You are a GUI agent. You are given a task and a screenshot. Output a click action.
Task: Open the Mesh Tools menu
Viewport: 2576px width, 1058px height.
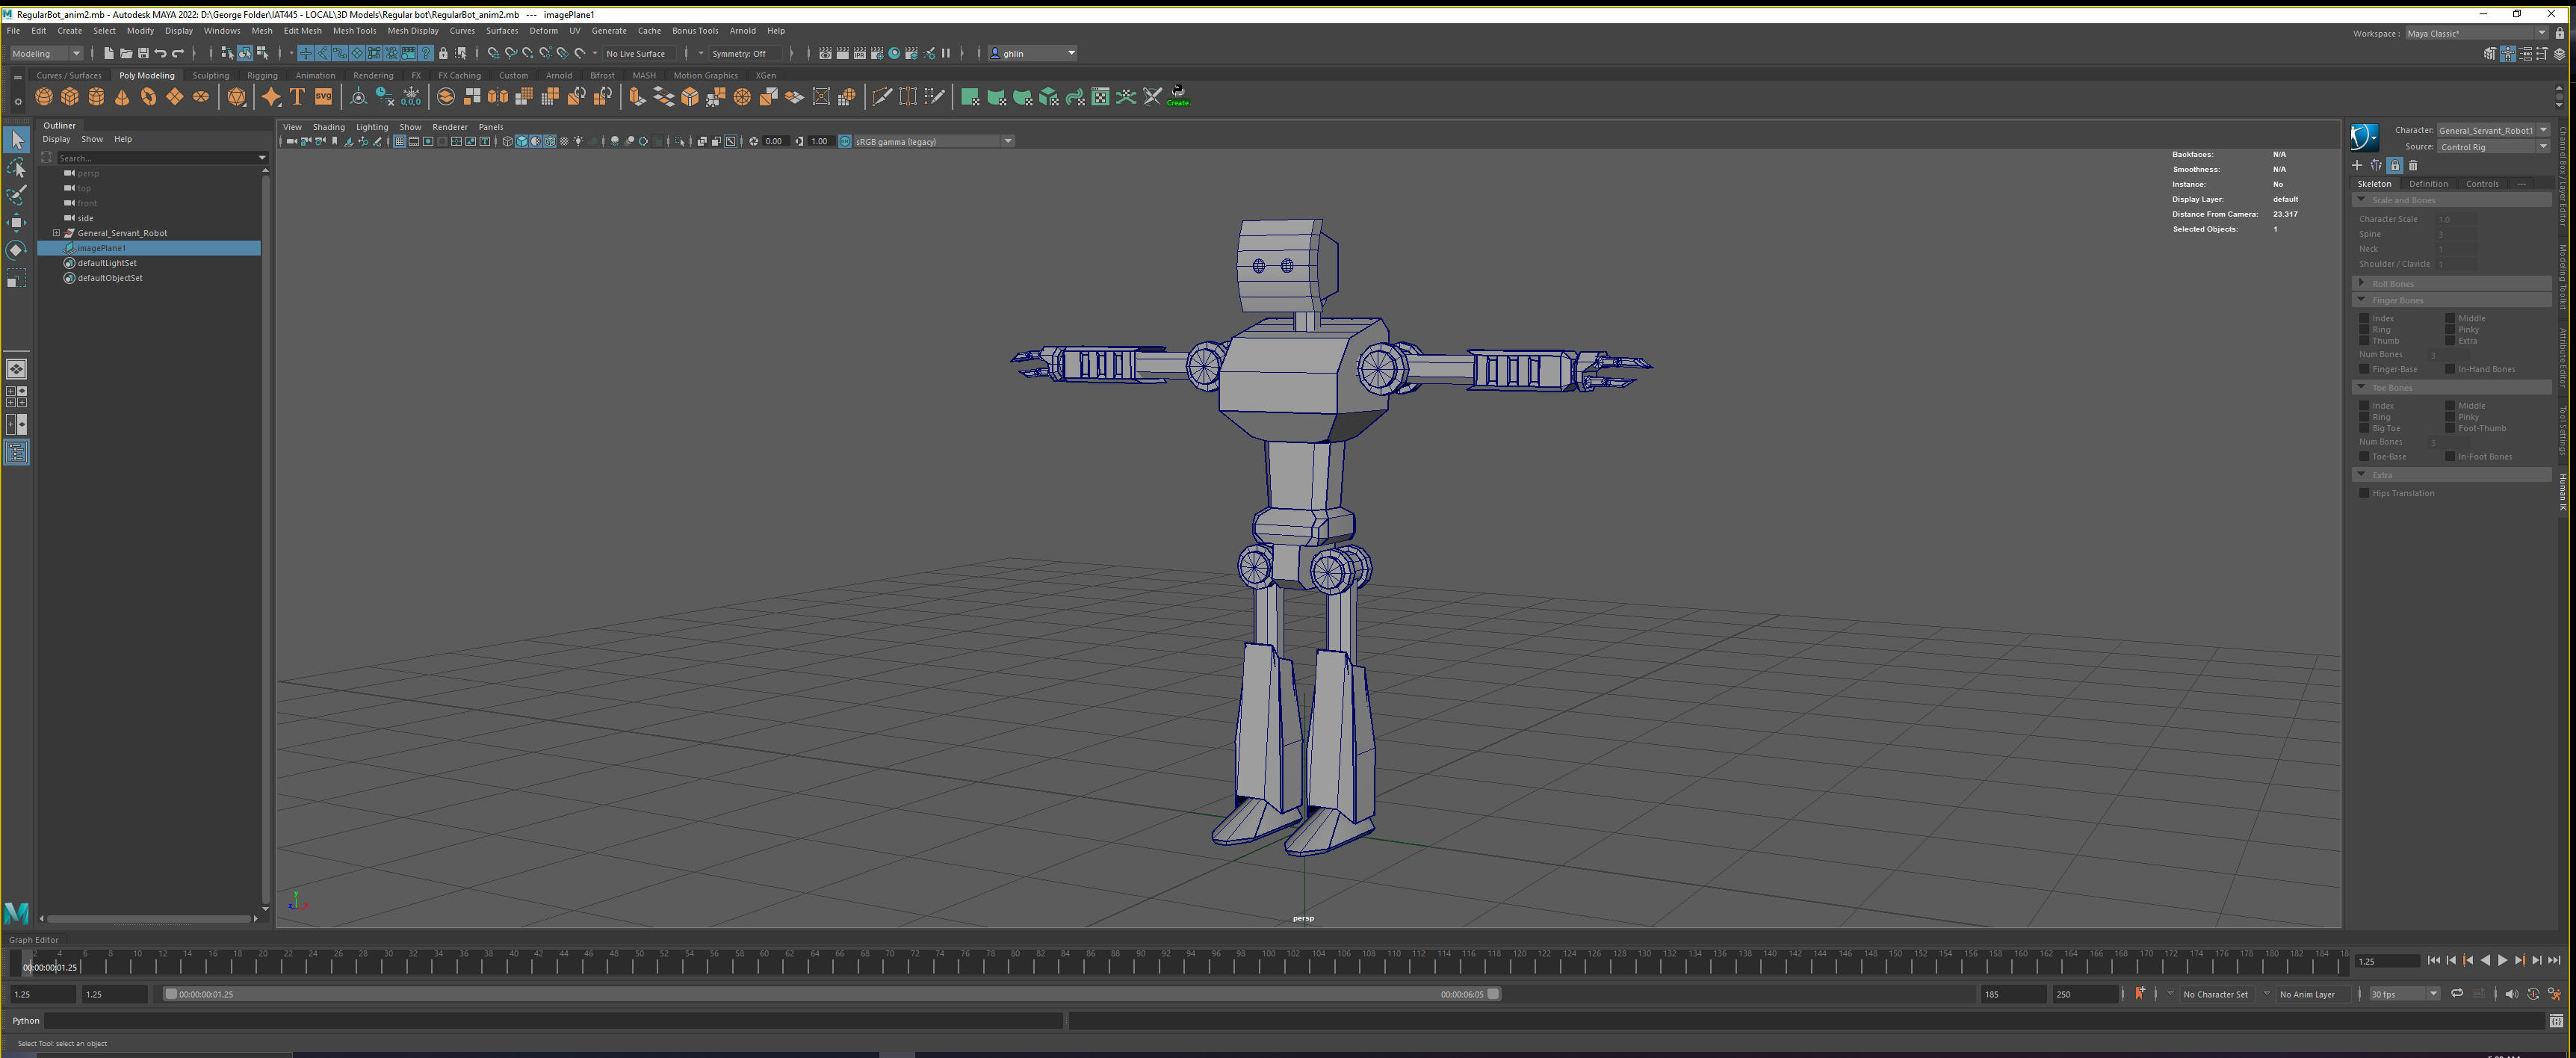coord(354,31)
